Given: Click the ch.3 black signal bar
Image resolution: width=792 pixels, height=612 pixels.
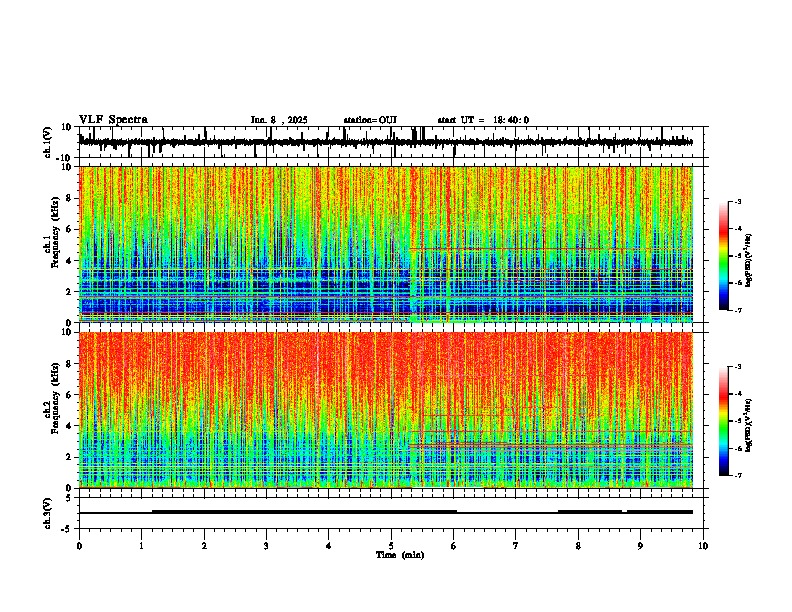Looking at the screenshot, I should pos(386,512).
